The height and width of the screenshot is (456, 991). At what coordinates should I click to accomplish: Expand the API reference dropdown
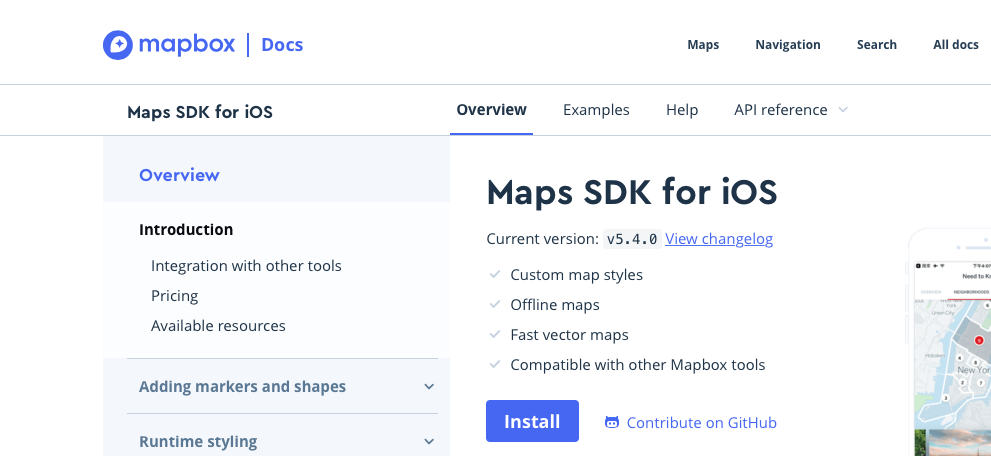[x=790, y=110]
